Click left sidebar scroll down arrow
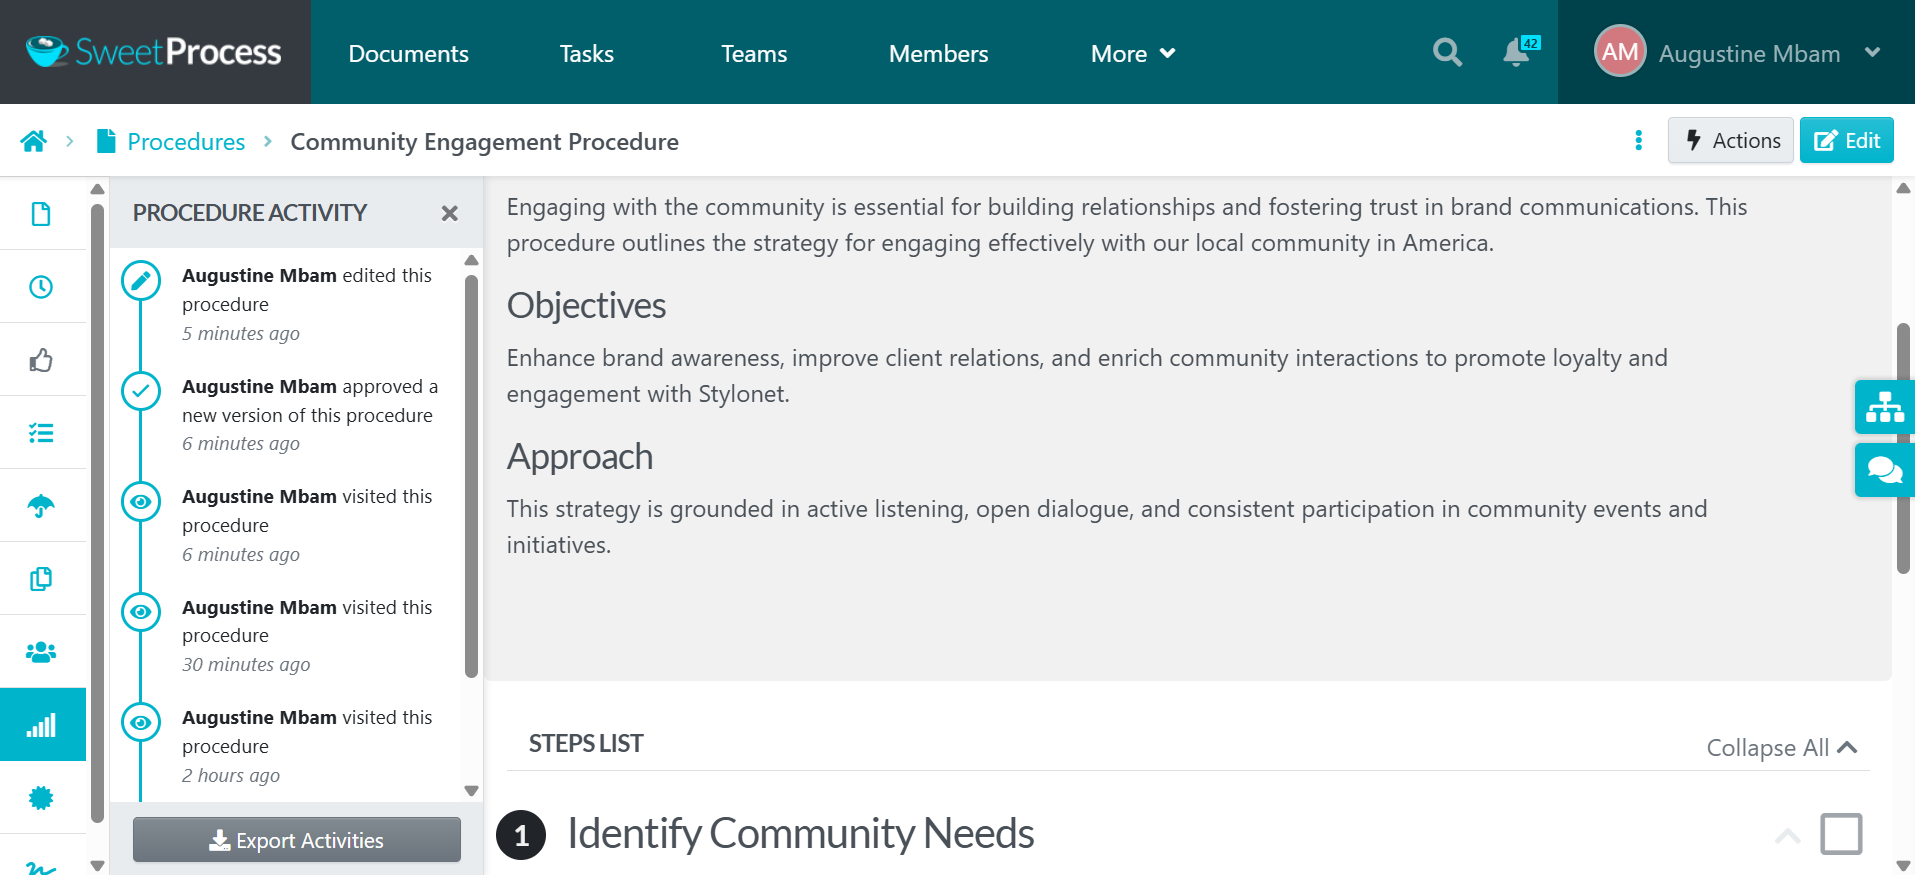The image size is (1915, 875). (x=97, y=865)
